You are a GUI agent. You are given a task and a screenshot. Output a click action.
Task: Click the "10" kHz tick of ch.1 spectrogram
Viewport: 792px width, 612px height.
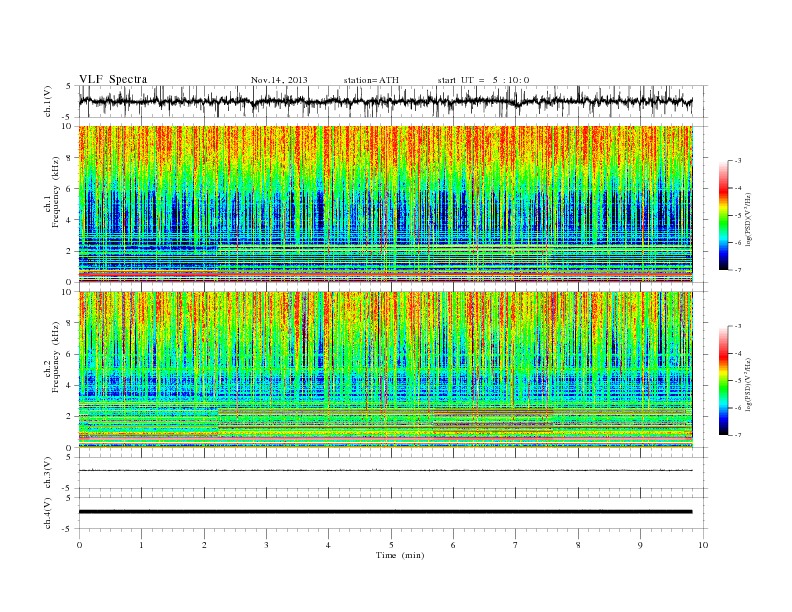(x=69, y=126)
